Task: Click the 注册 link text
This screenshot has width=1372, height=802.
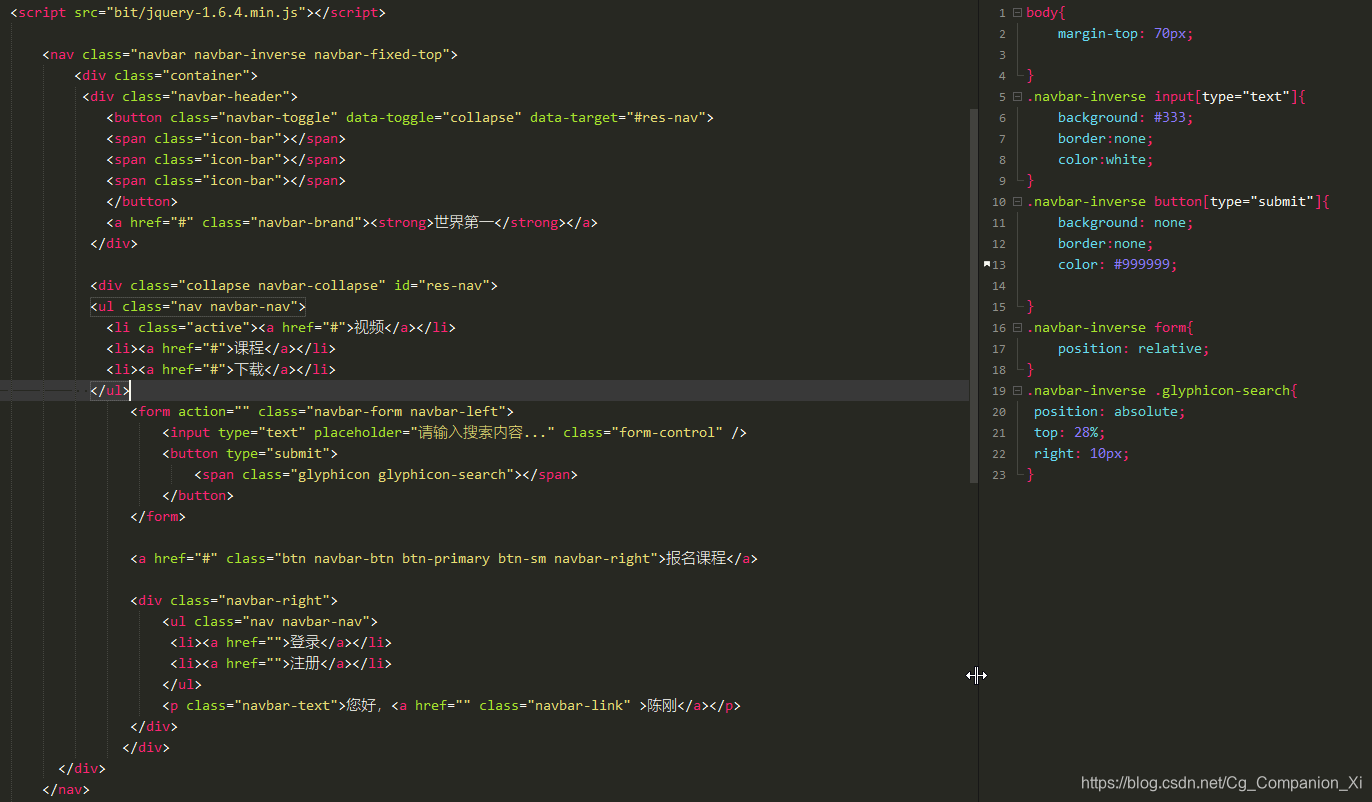Action: [x=305, y=663]
